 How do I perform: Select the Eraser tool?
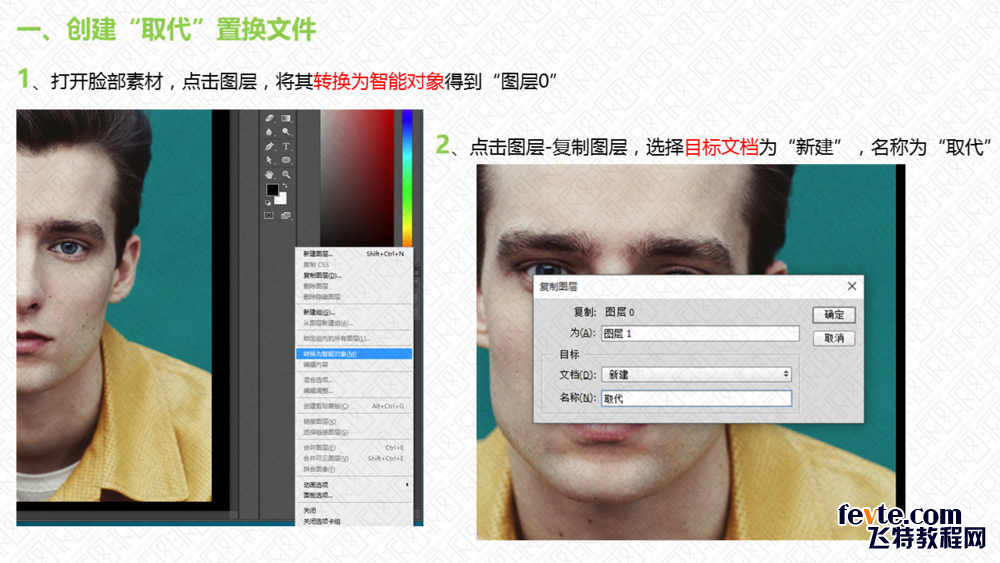[269, 118]
